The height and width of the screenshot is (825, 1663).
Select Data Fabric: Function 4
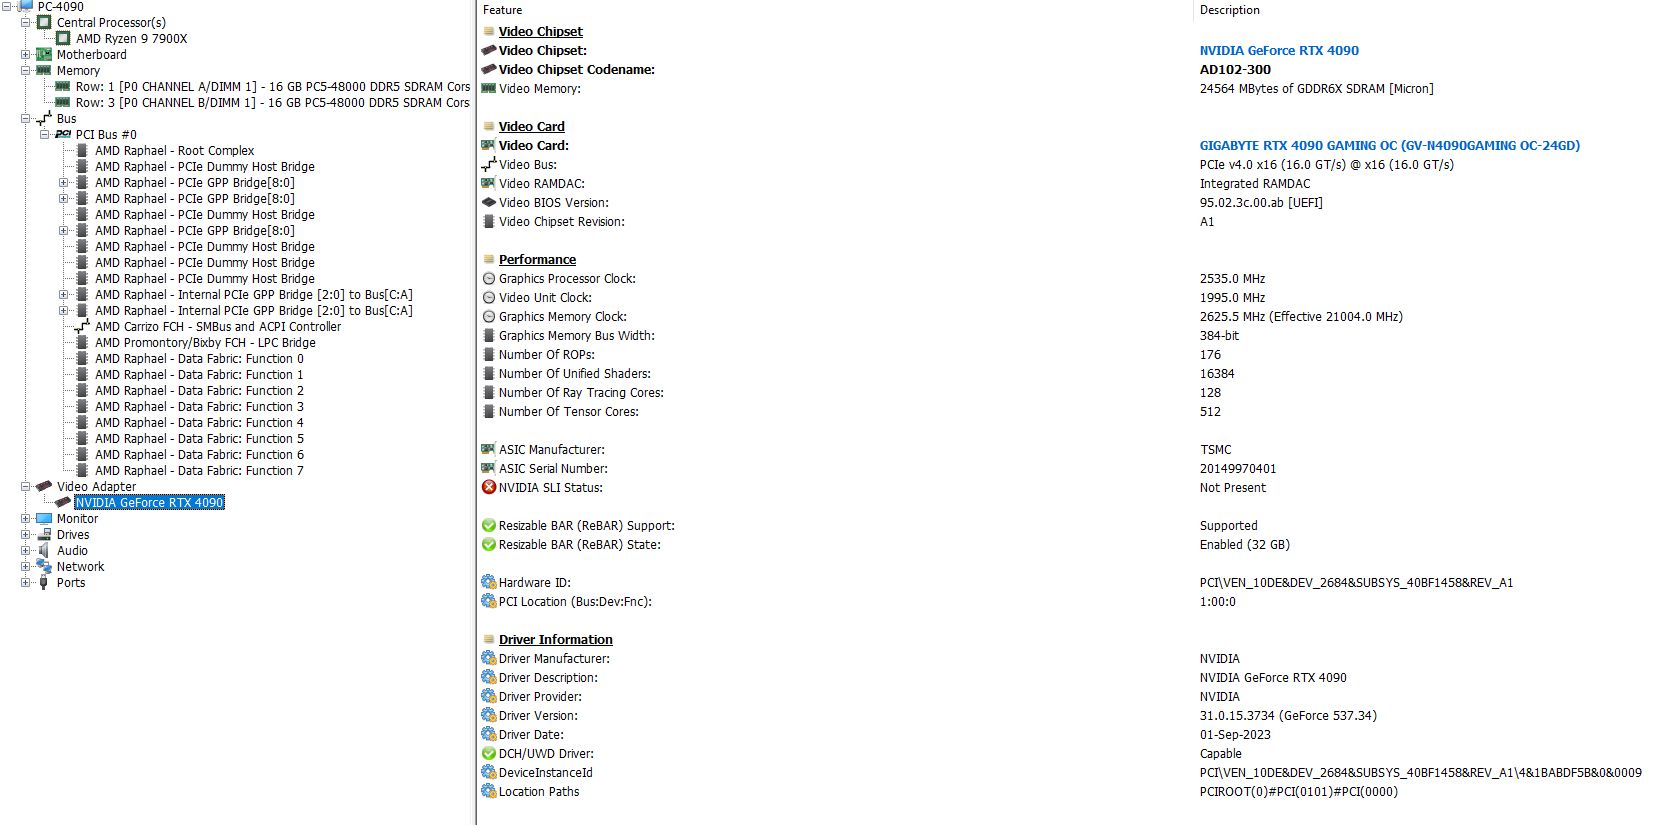pyautogui.click(x=199, y=422)
